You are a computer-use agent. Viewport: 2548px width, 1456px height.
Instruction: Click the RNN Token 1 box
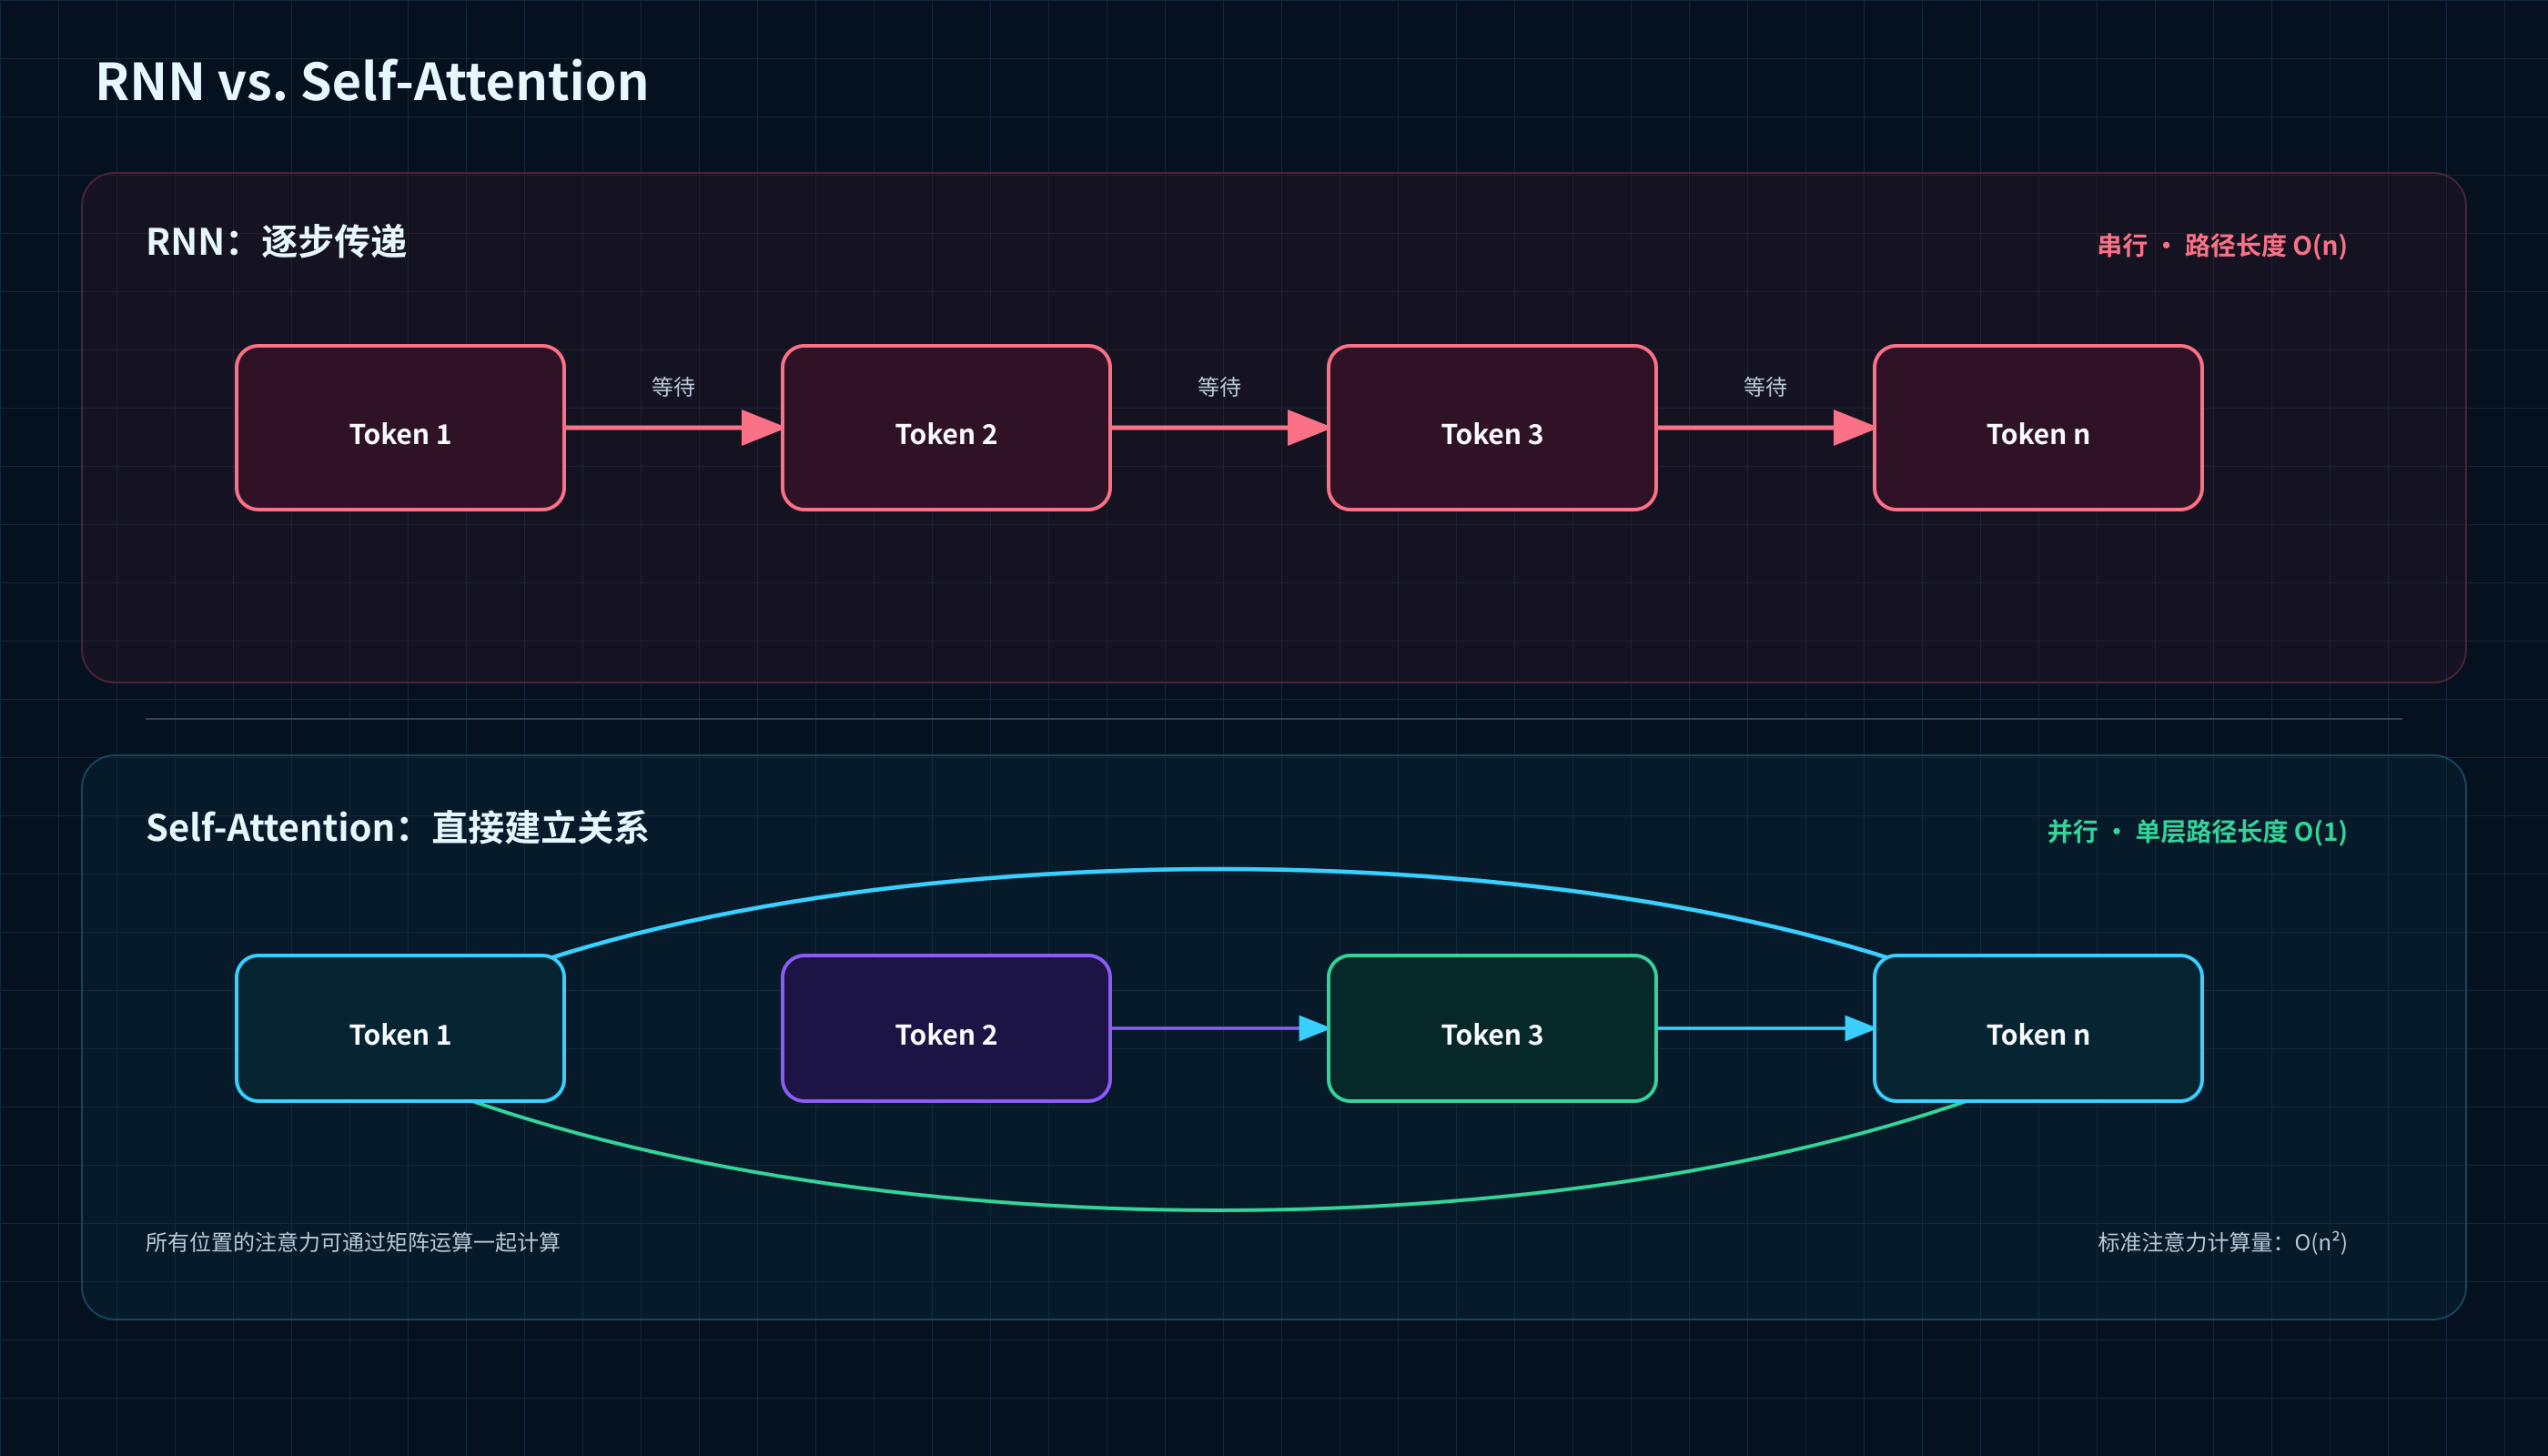[400, 428]
